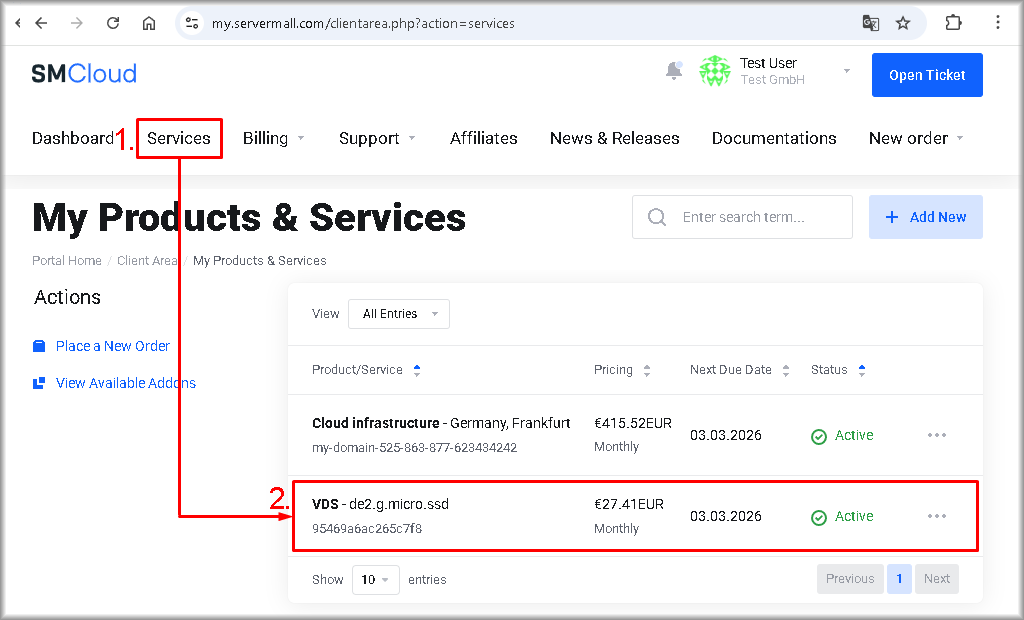
Task: Open the browser extensions puzzle icon
Action: 953,23
